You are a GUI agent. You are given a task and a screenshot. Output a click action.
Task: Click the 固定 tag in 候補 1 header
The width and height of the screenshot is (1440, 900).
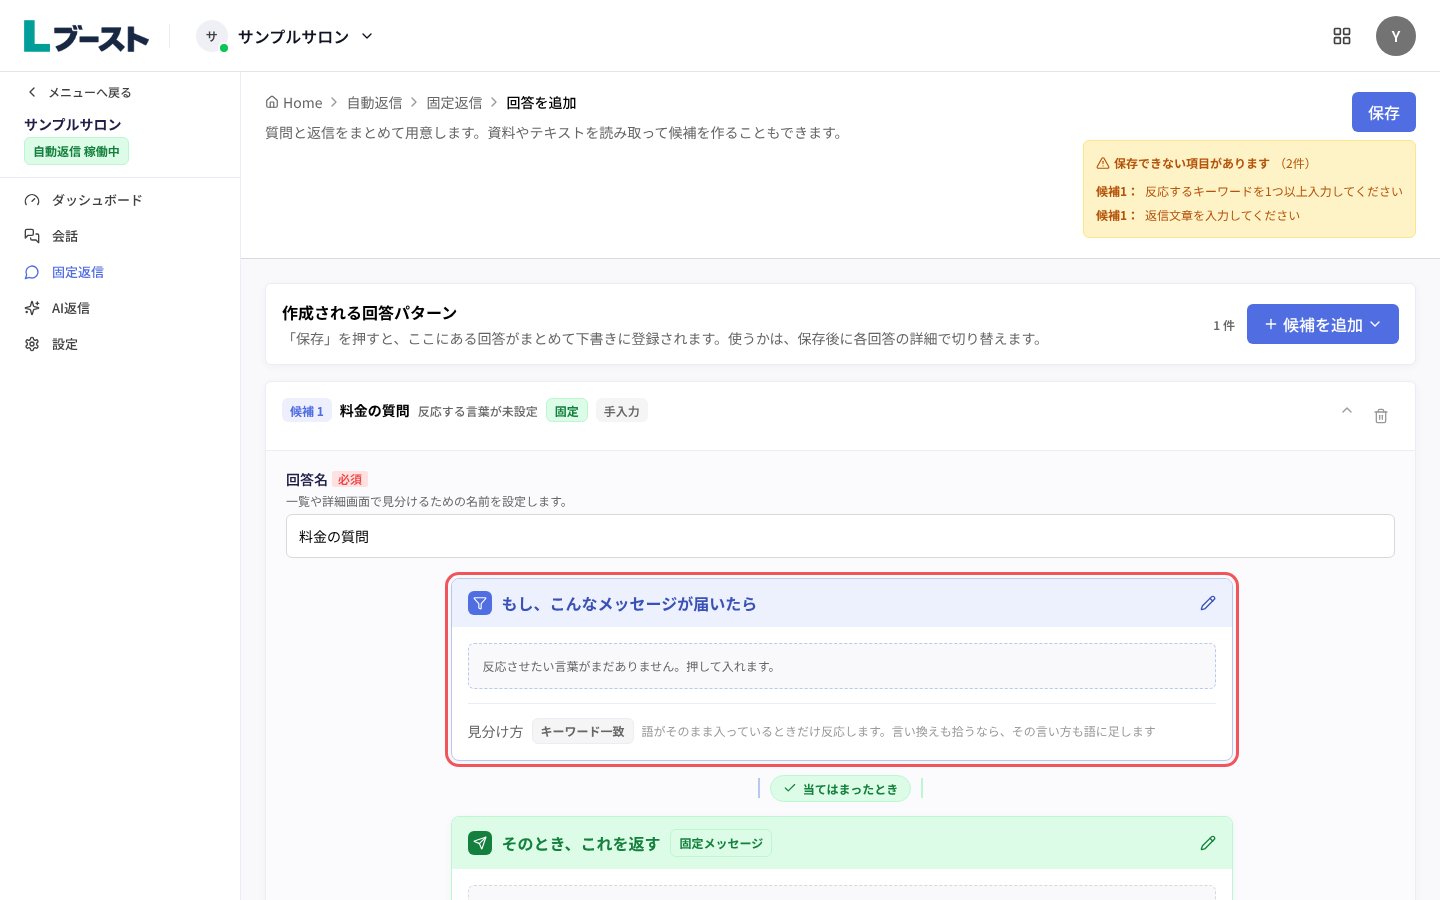567,411
